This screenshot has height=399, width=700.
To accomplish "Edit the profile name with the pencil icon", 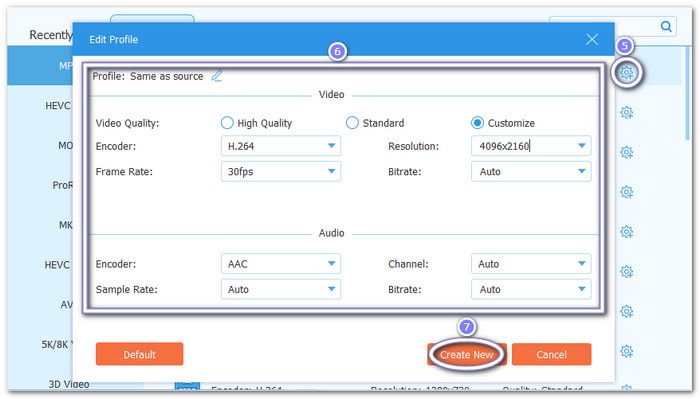I will tap(217, 76).
